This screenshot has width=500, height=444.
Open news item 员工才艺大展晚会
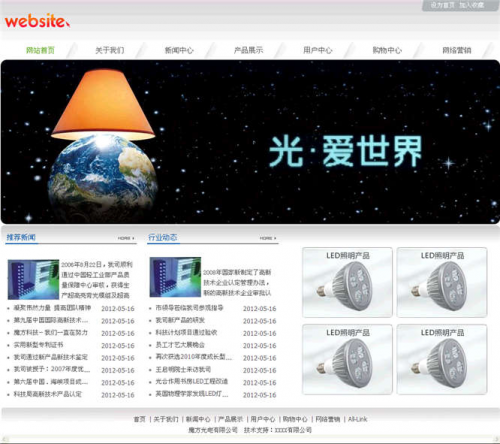(x=180, y=345)
